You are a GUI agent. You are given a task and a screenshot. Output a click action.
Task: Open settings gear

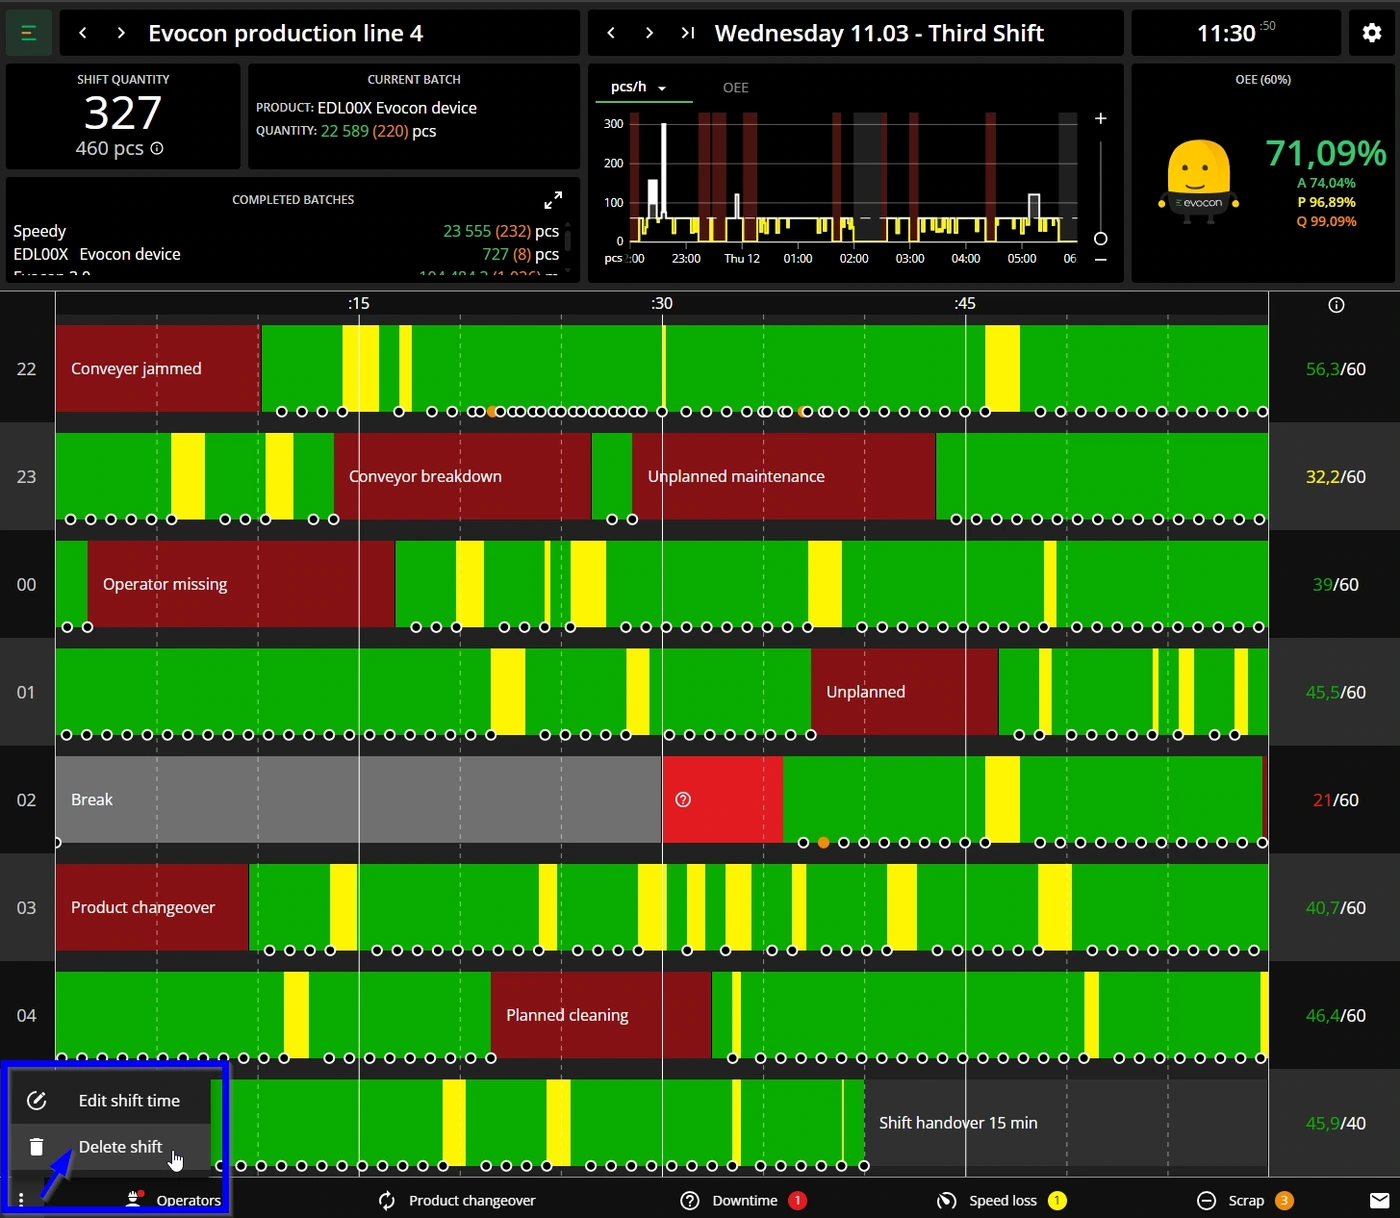[1372, 33]
